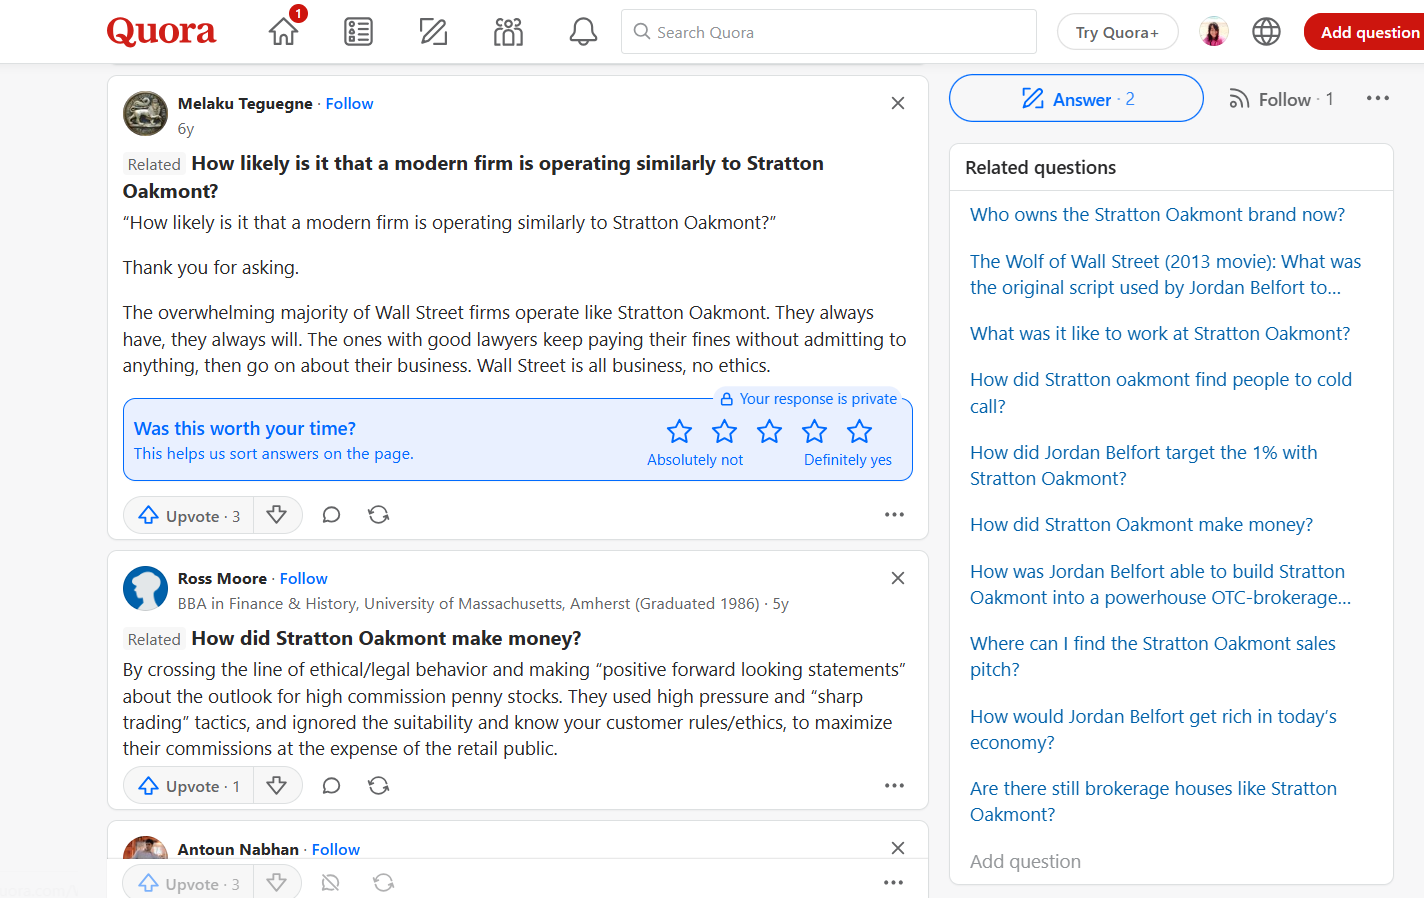Share Melaku Teguegne's answer
The image size is (1424, 898).
pos(378,515)
